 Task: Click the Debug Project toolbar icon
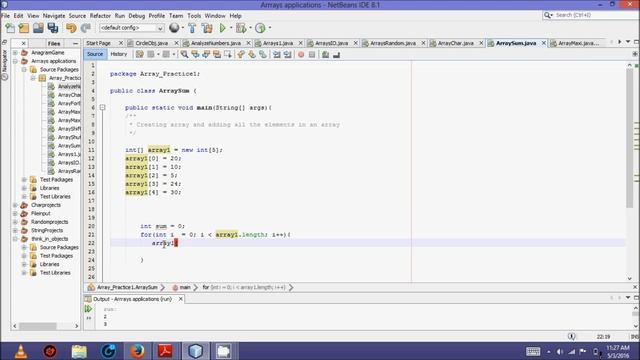[x=241, y=28]
